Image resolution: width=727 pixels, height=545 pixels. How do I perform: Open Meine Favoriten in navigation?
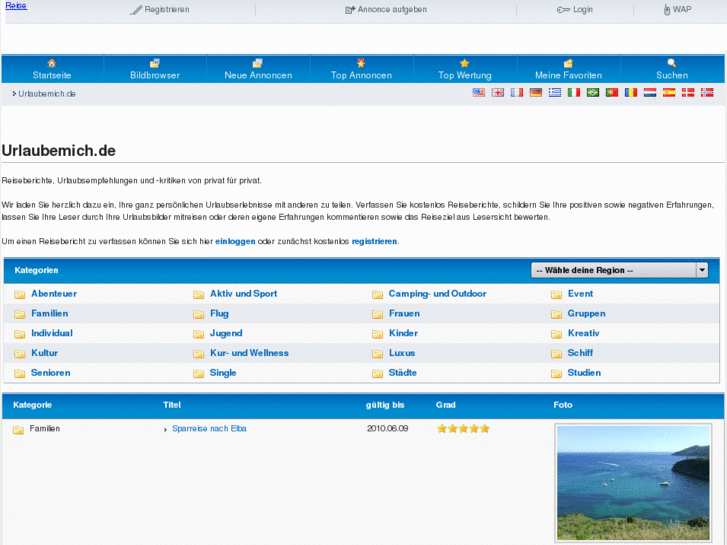tap(568, 69)
